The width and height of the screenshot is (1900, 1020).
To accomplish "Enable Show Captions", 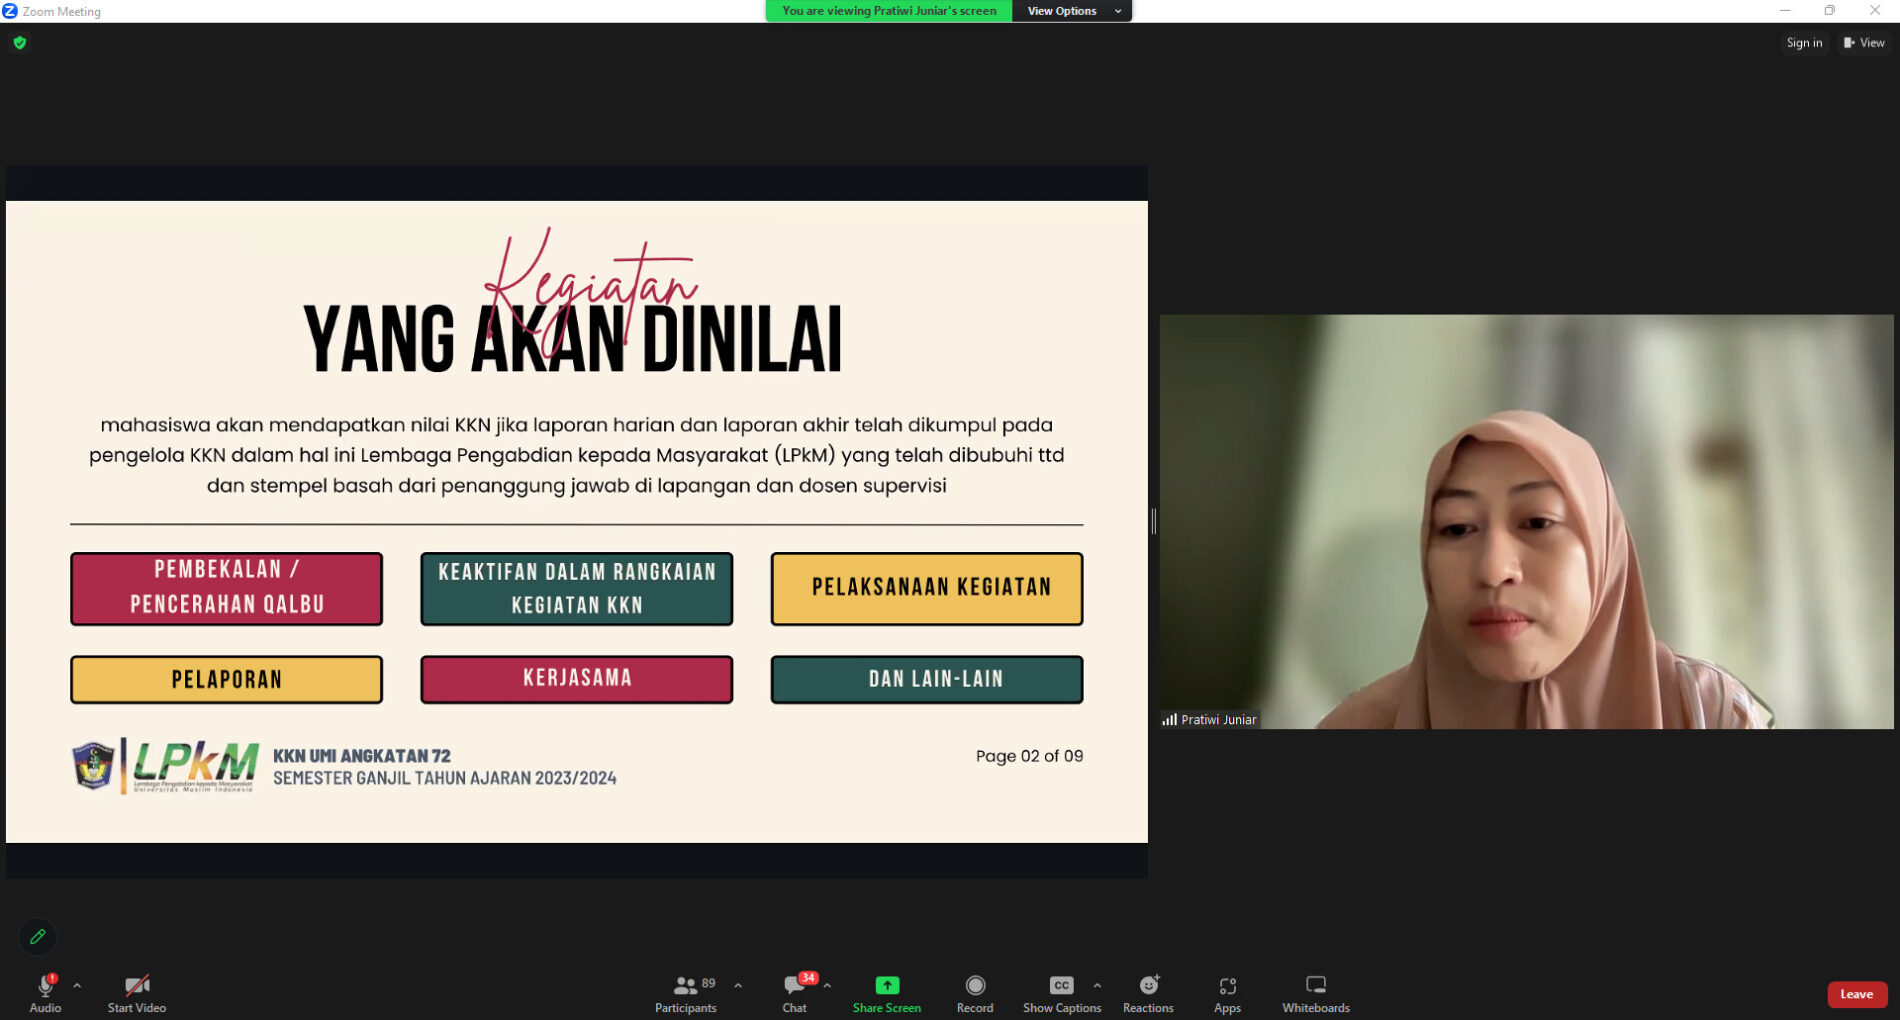I will [x=1060, y=990].
